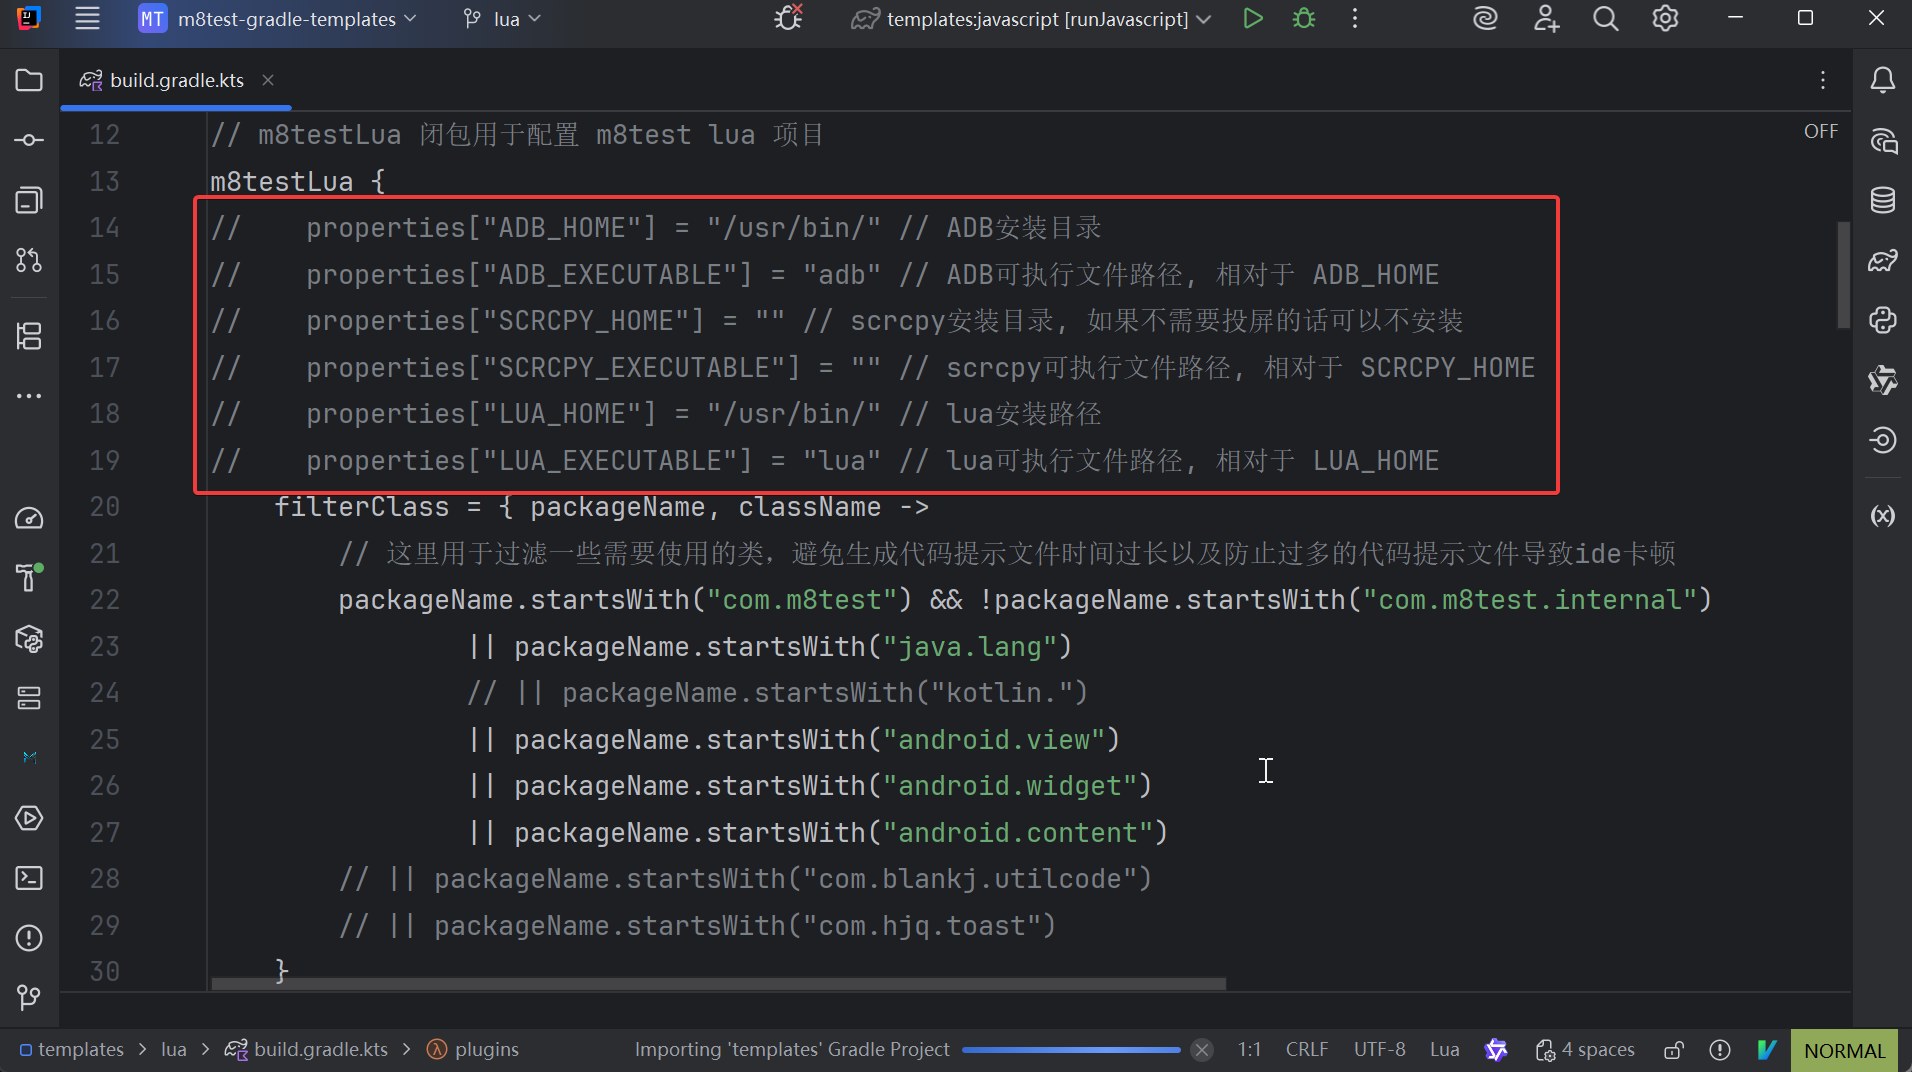
Task: Open the Gradle elephant tool window
Action: click(1882, 261)
